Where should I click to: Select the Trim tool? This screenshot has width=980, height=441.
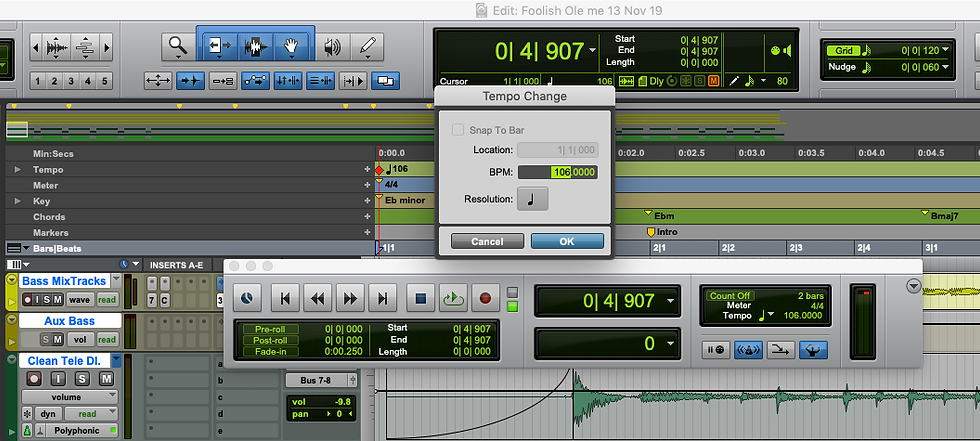(219, 46)
